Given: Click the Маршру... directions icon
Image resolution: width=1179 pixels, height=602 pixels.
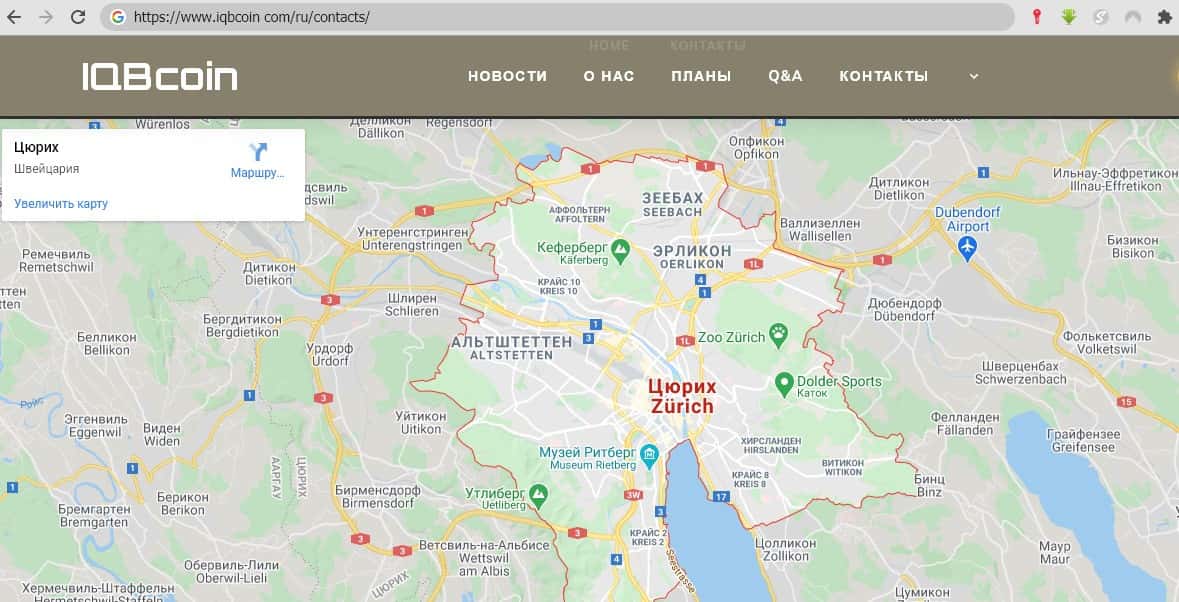Looking at the screenshot, I should point(258,153).
